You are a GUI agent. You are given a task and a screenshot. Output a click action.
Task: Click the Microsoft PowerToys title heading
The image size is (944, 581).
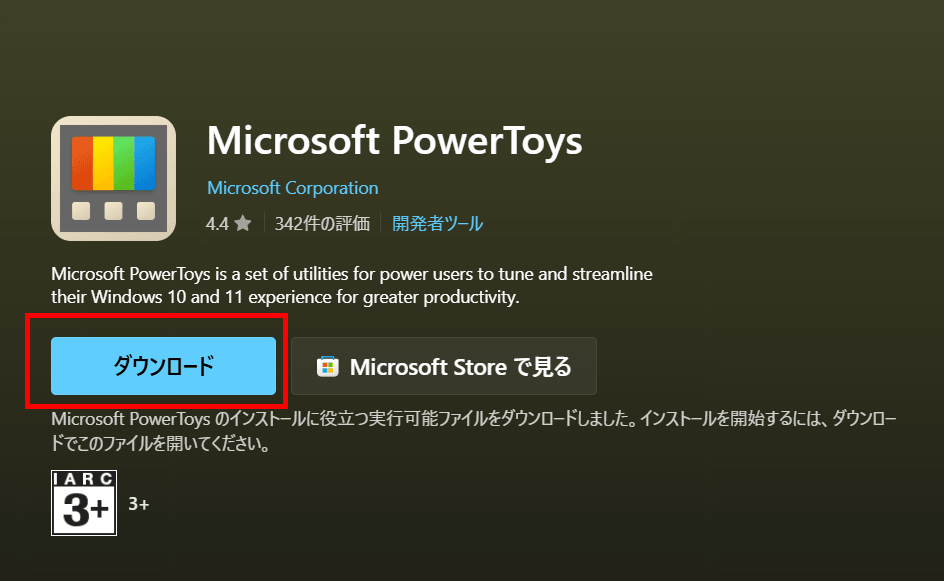tap(394, 142)
